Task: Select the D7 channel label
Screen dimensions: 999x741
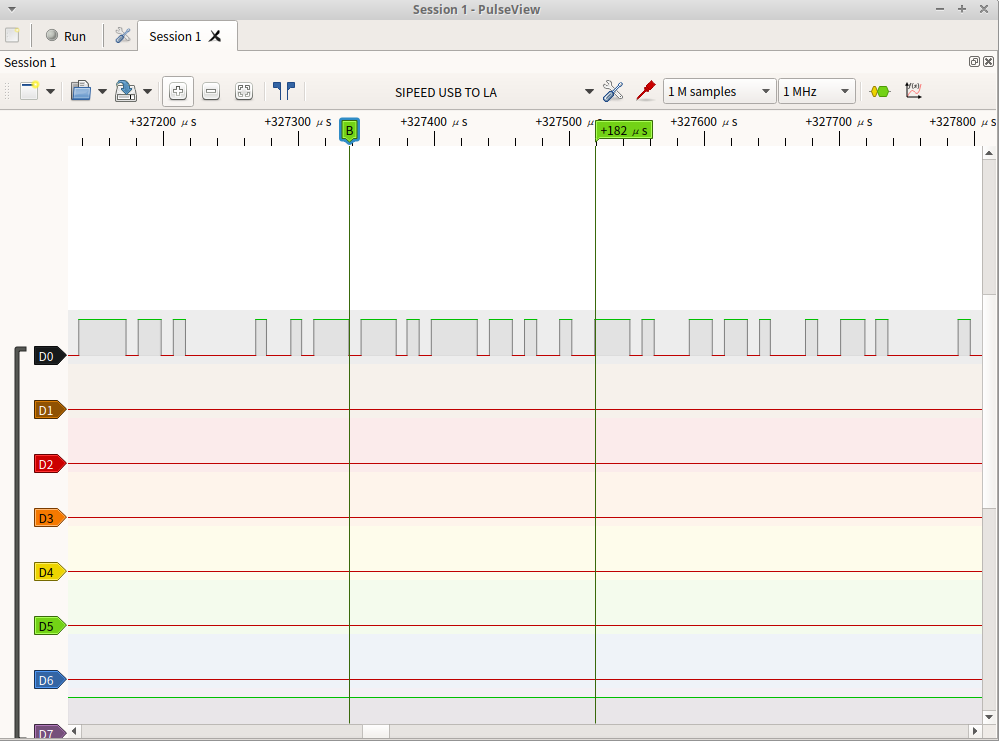Action: click(50, 732)
